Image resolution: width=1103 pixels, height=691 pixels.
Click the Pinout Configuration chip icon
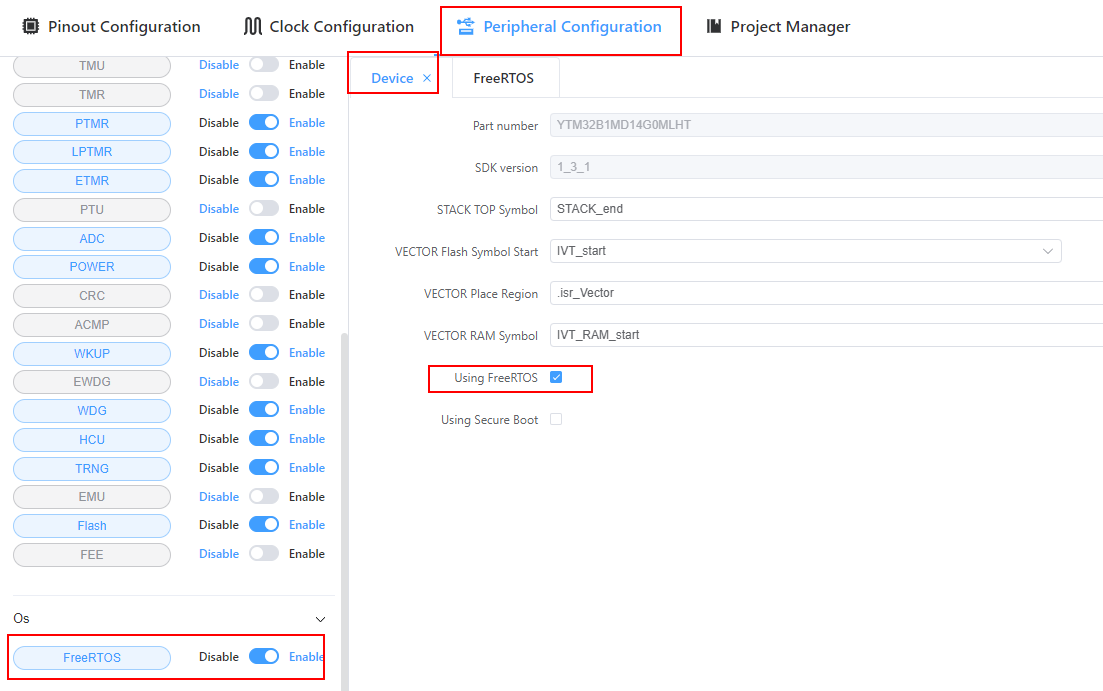(x=30, y=27)
